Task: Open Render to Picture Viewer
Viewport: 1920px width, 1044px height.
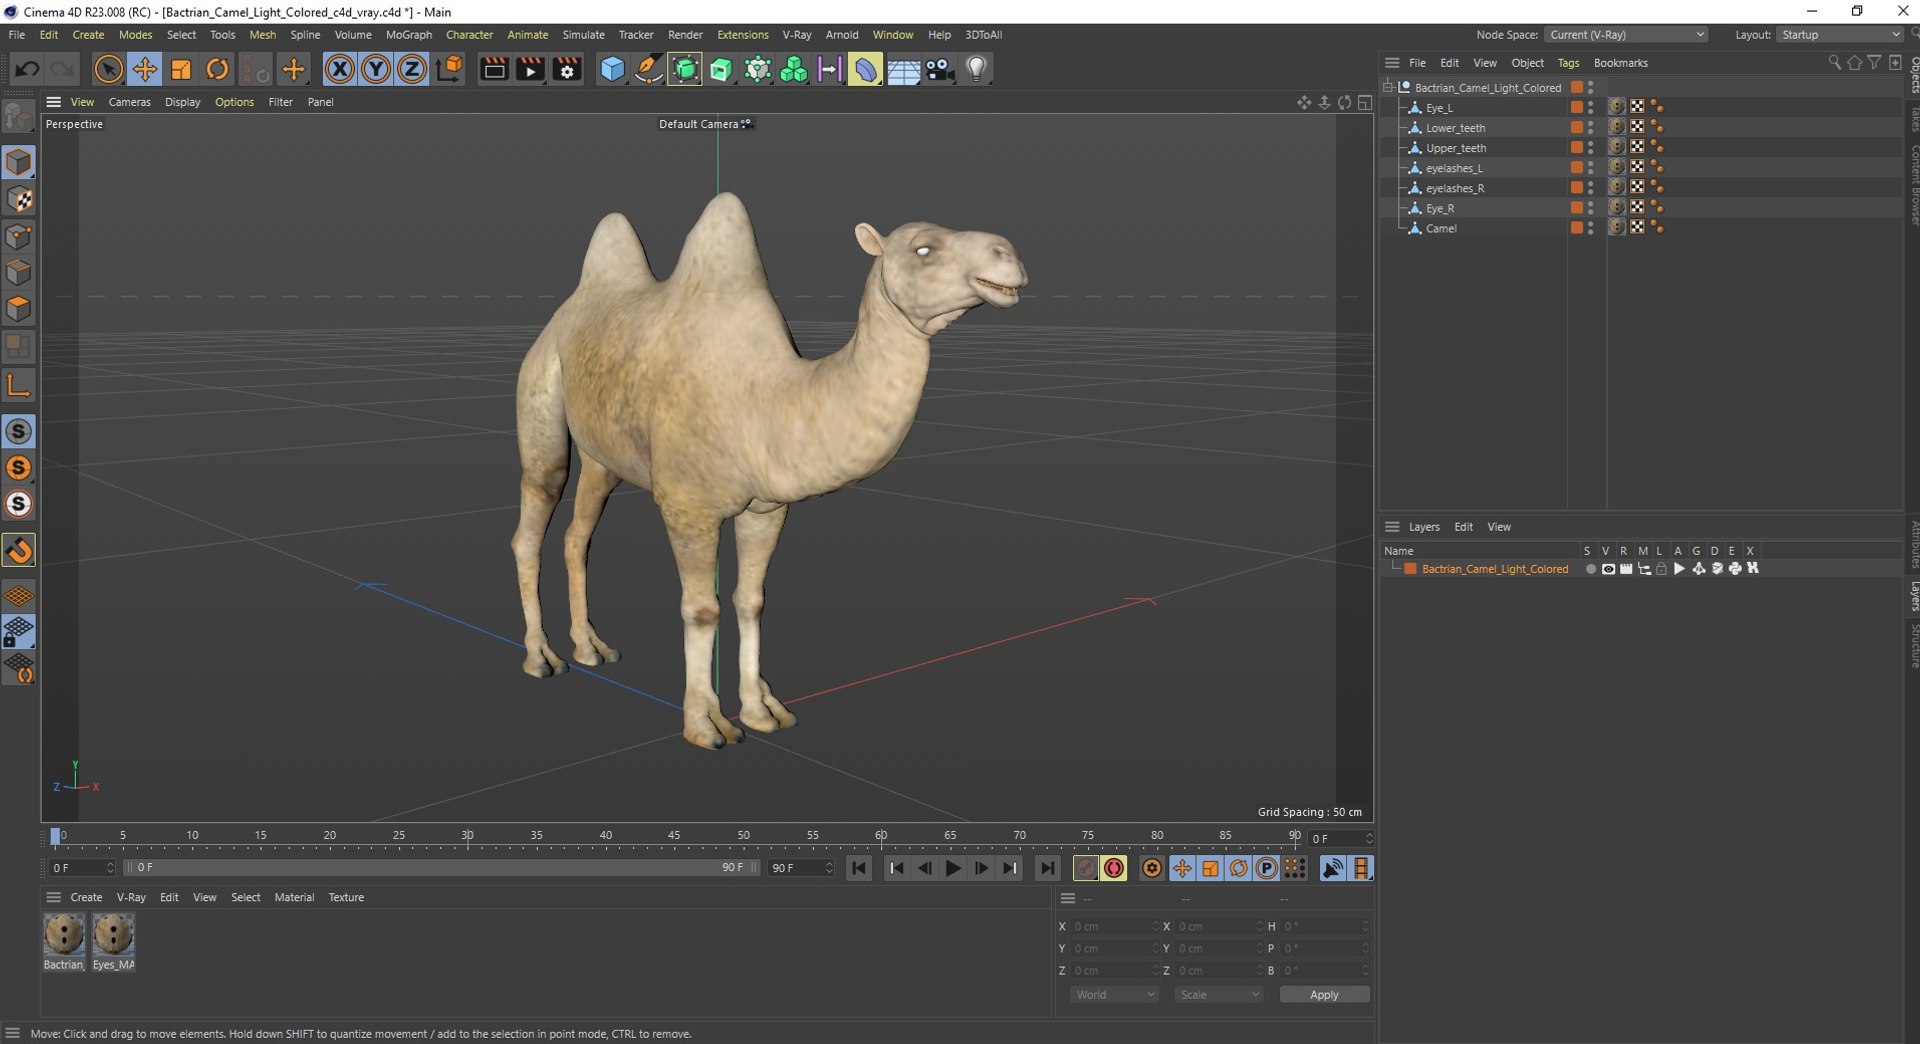Action: [x=530, y=69]
